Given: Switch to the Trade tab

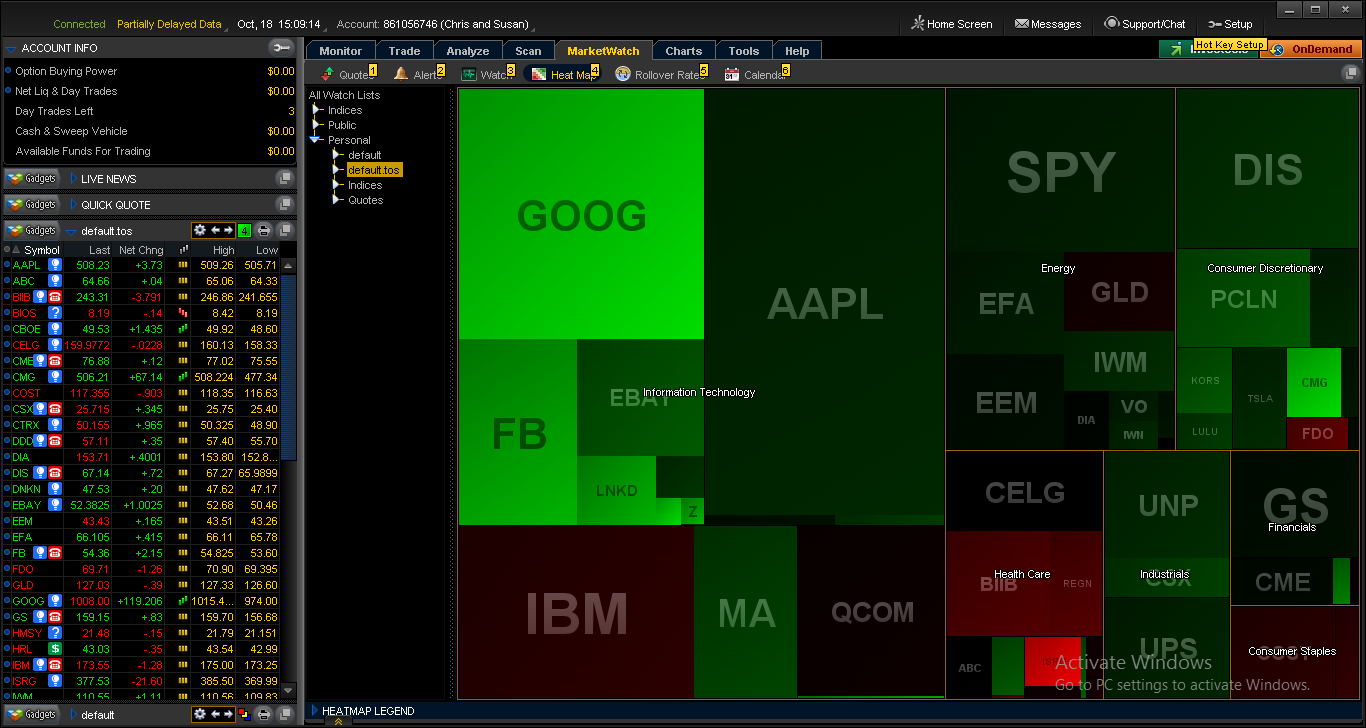Looking at the screenshot, I should [404, 51].
